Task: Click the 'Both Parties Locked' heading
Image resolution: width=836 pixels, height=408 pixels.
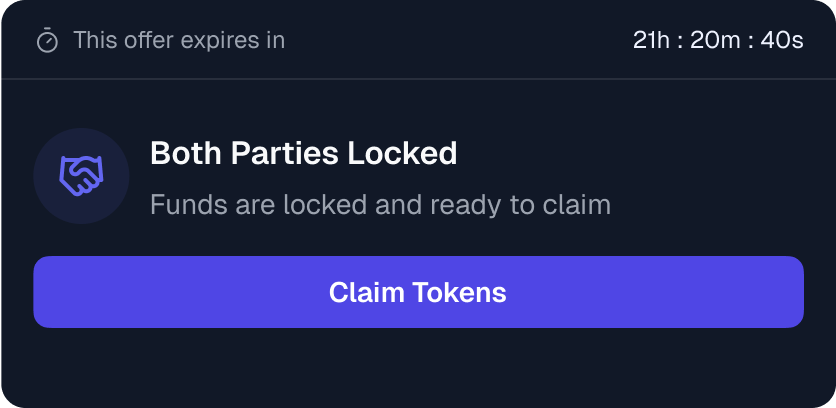Action: 304,154
